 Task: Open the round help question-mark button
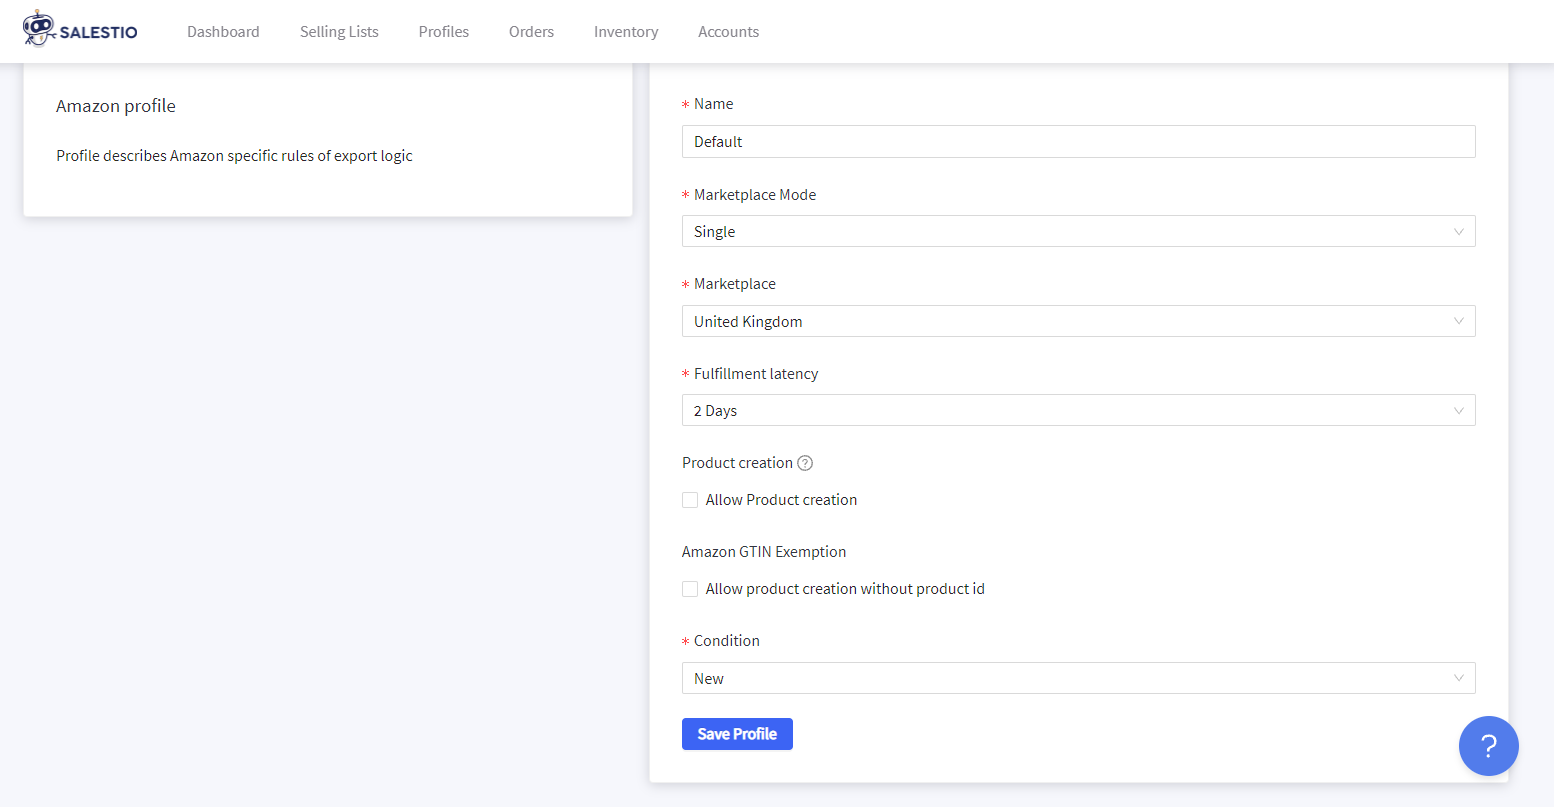pos(1488,746)
